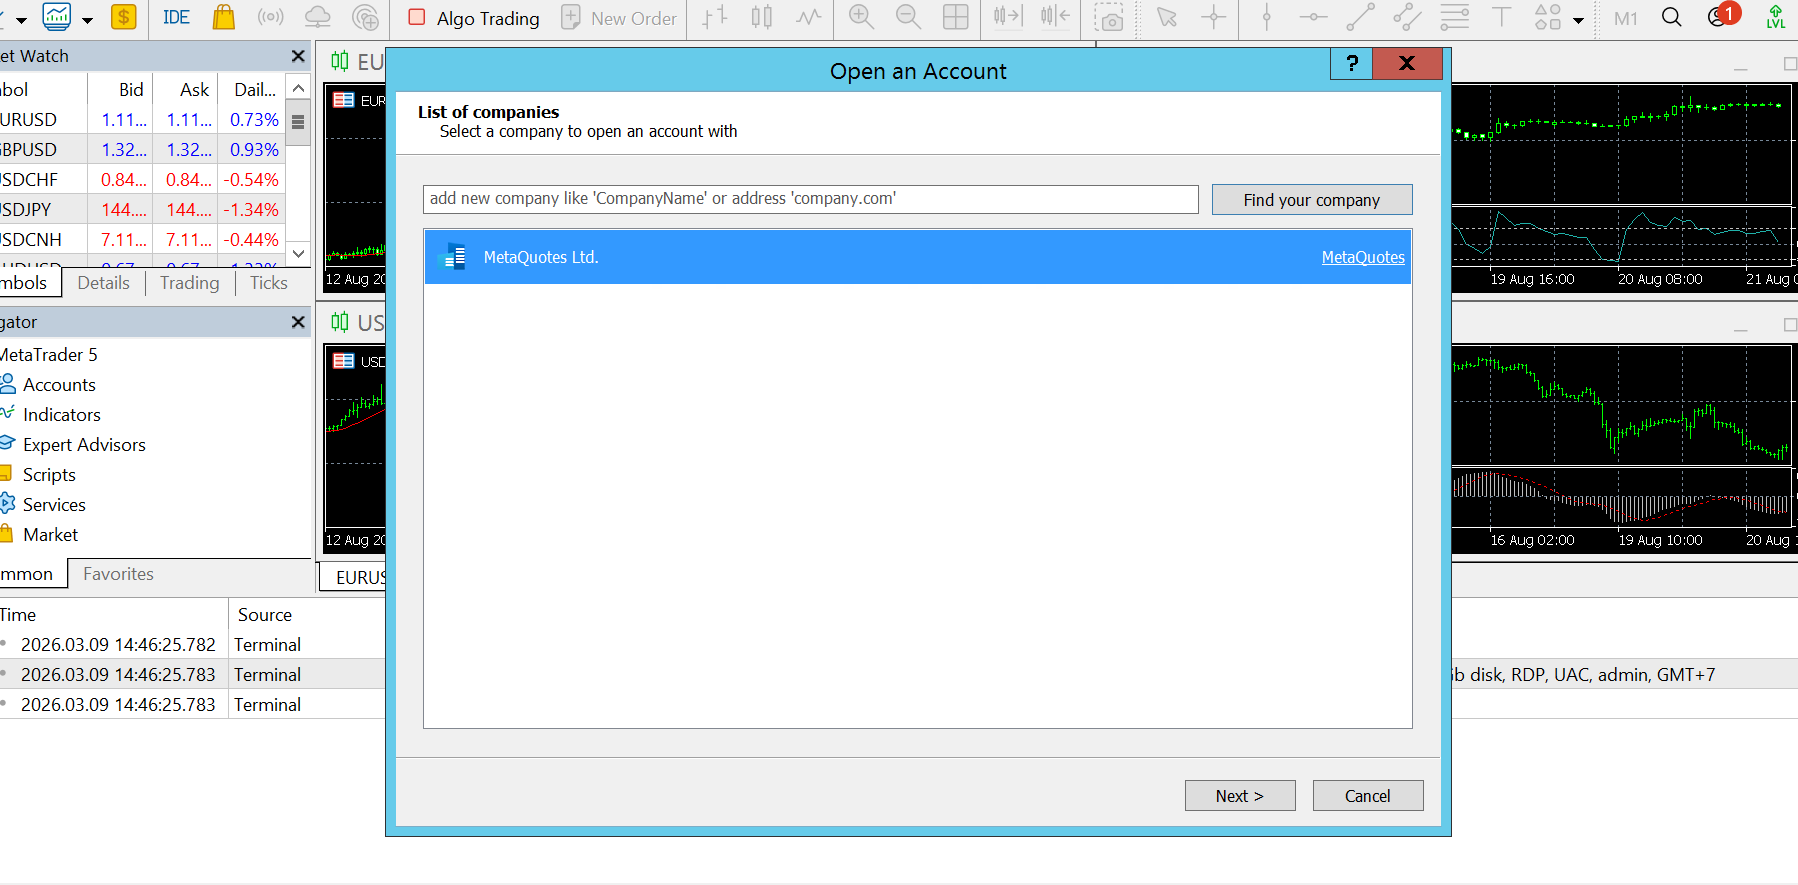Image resolution: width=1798 pixels, height=885 pixels.
Task: Open the Market shopping bag icon
Action: point(224,18)
